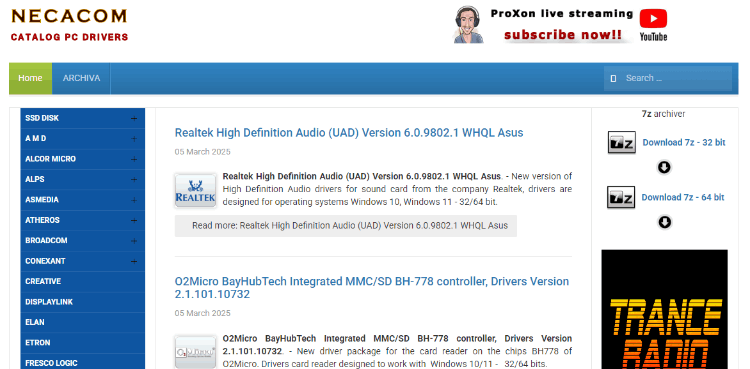Open the Home menu tab
The width and height of the screenshot is (750, 369).
[31, 78]
